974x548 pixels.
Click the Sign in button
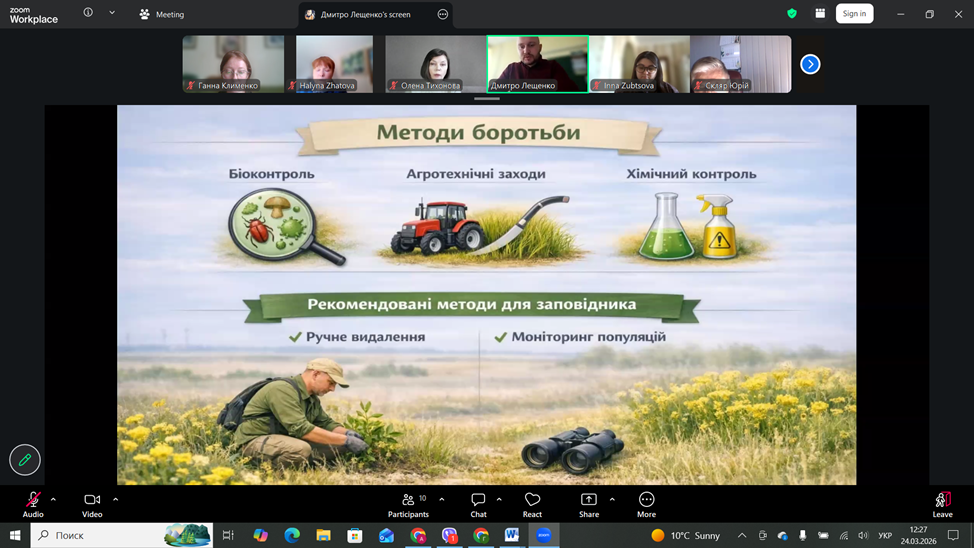pos(854,14)
